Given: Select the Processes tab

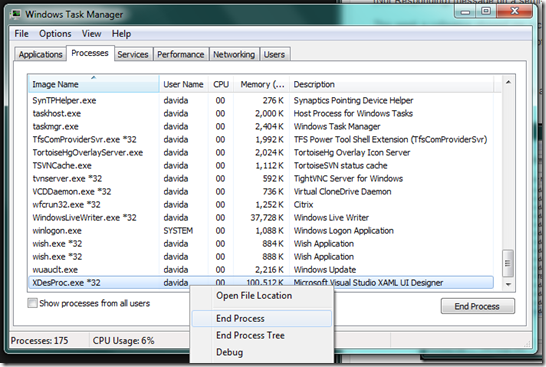Looking at the screenshot, I should (90, 53).
